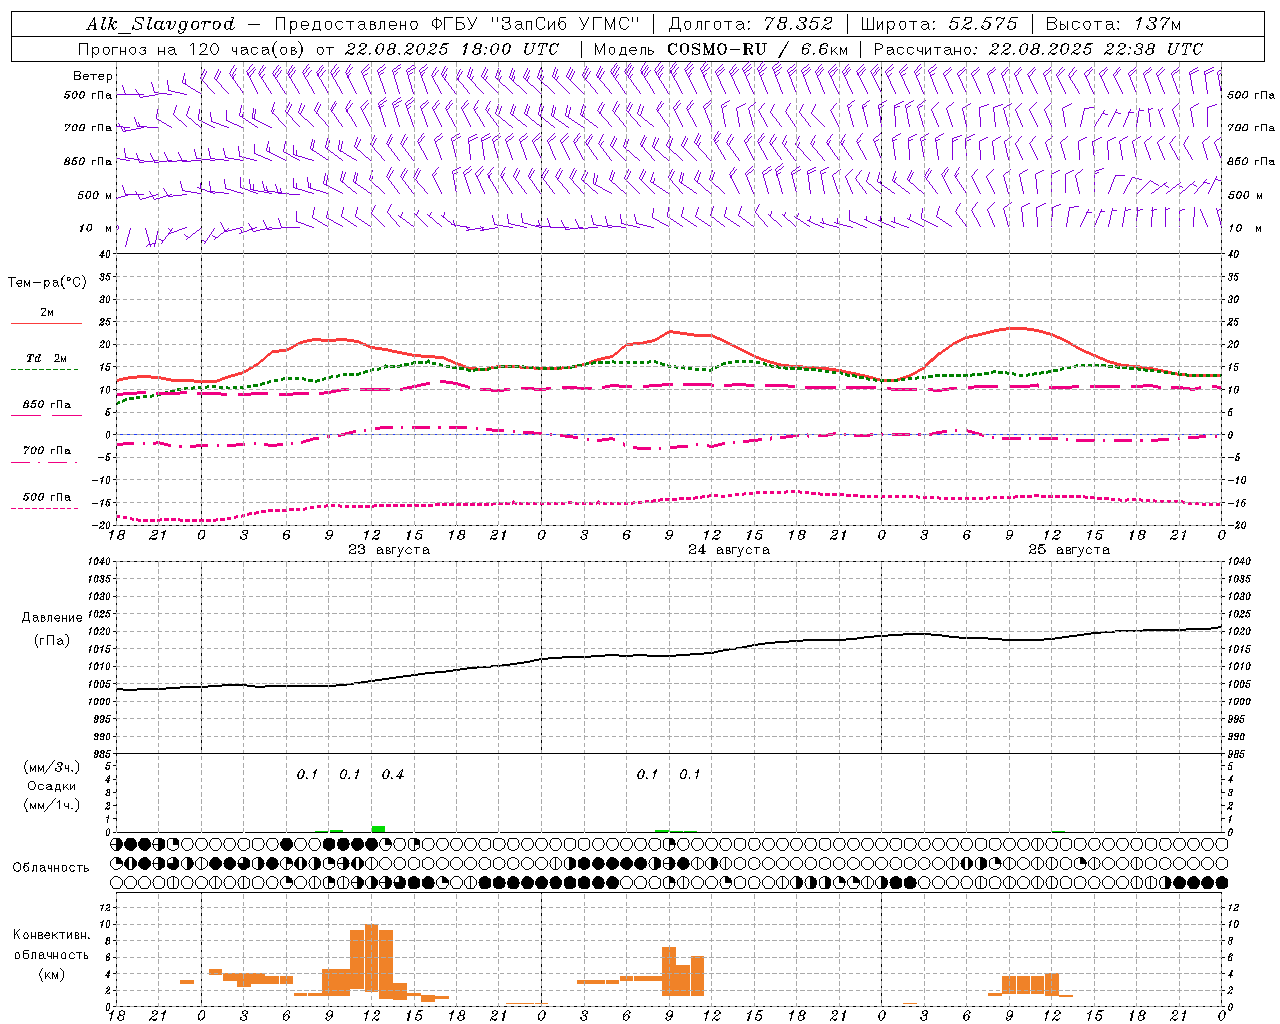The height and width of the screenshot is (1024, 1280).
Task: Click the 23 августа date label
Action: (389, 550)
